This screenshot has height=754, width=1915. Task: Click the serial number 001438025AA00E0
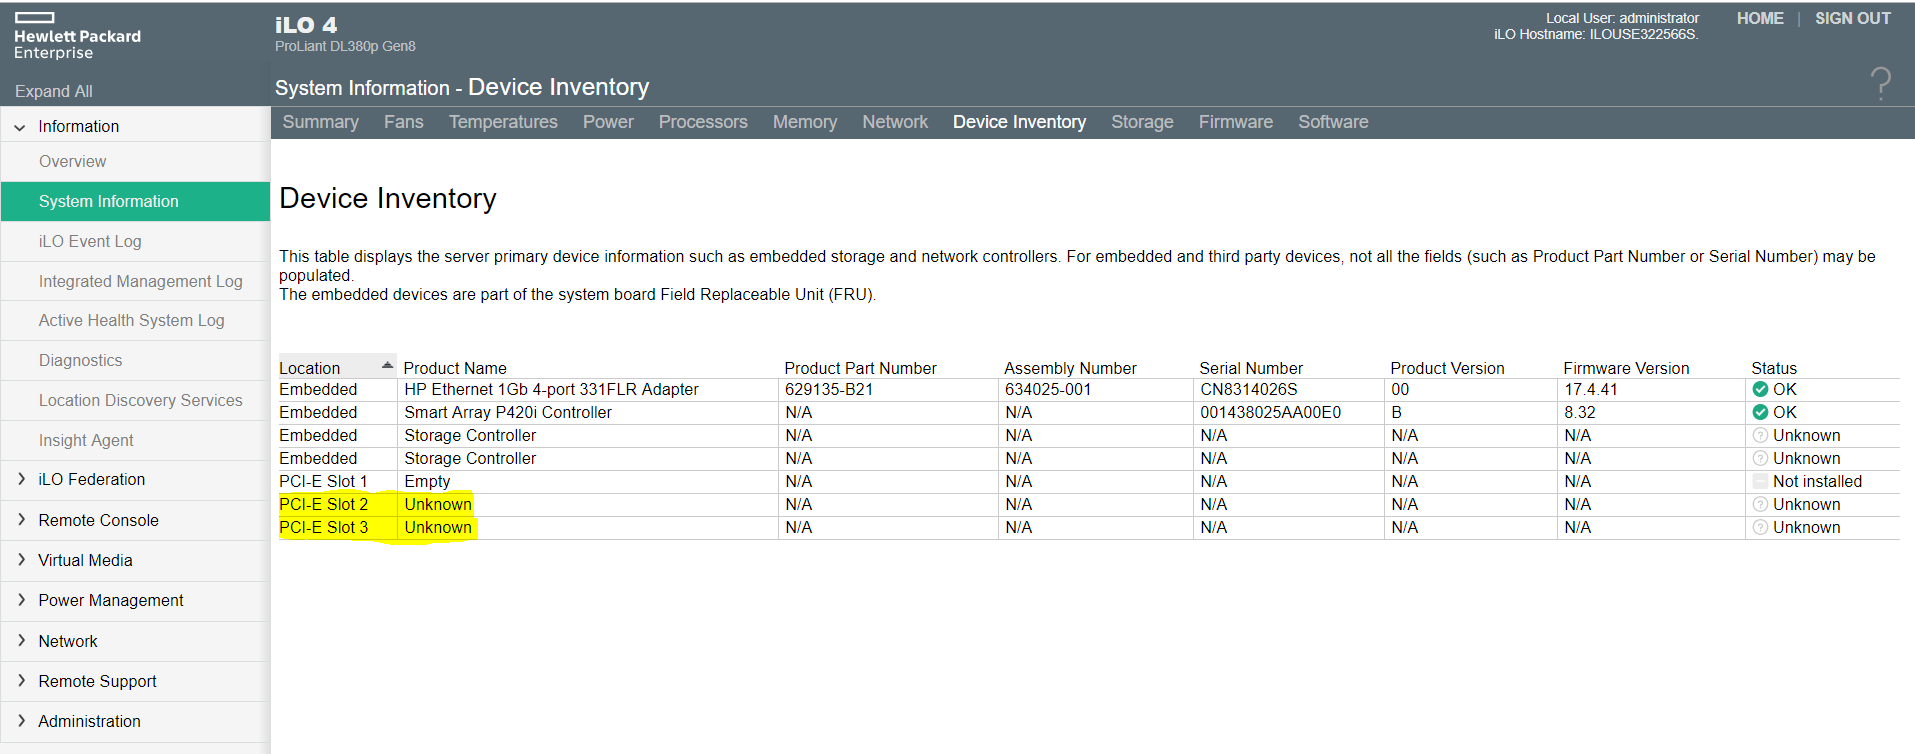[x=1270, y=412]
